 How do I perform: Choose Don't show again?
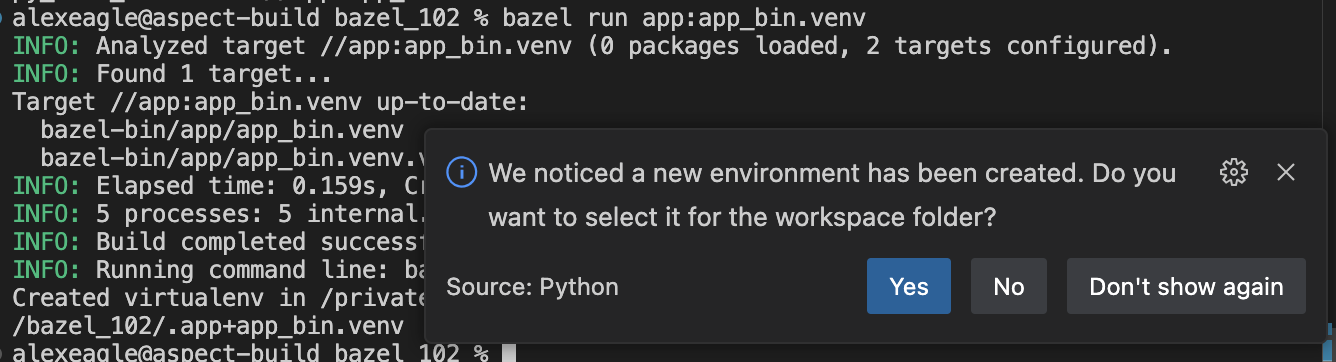pos(1186,286)
